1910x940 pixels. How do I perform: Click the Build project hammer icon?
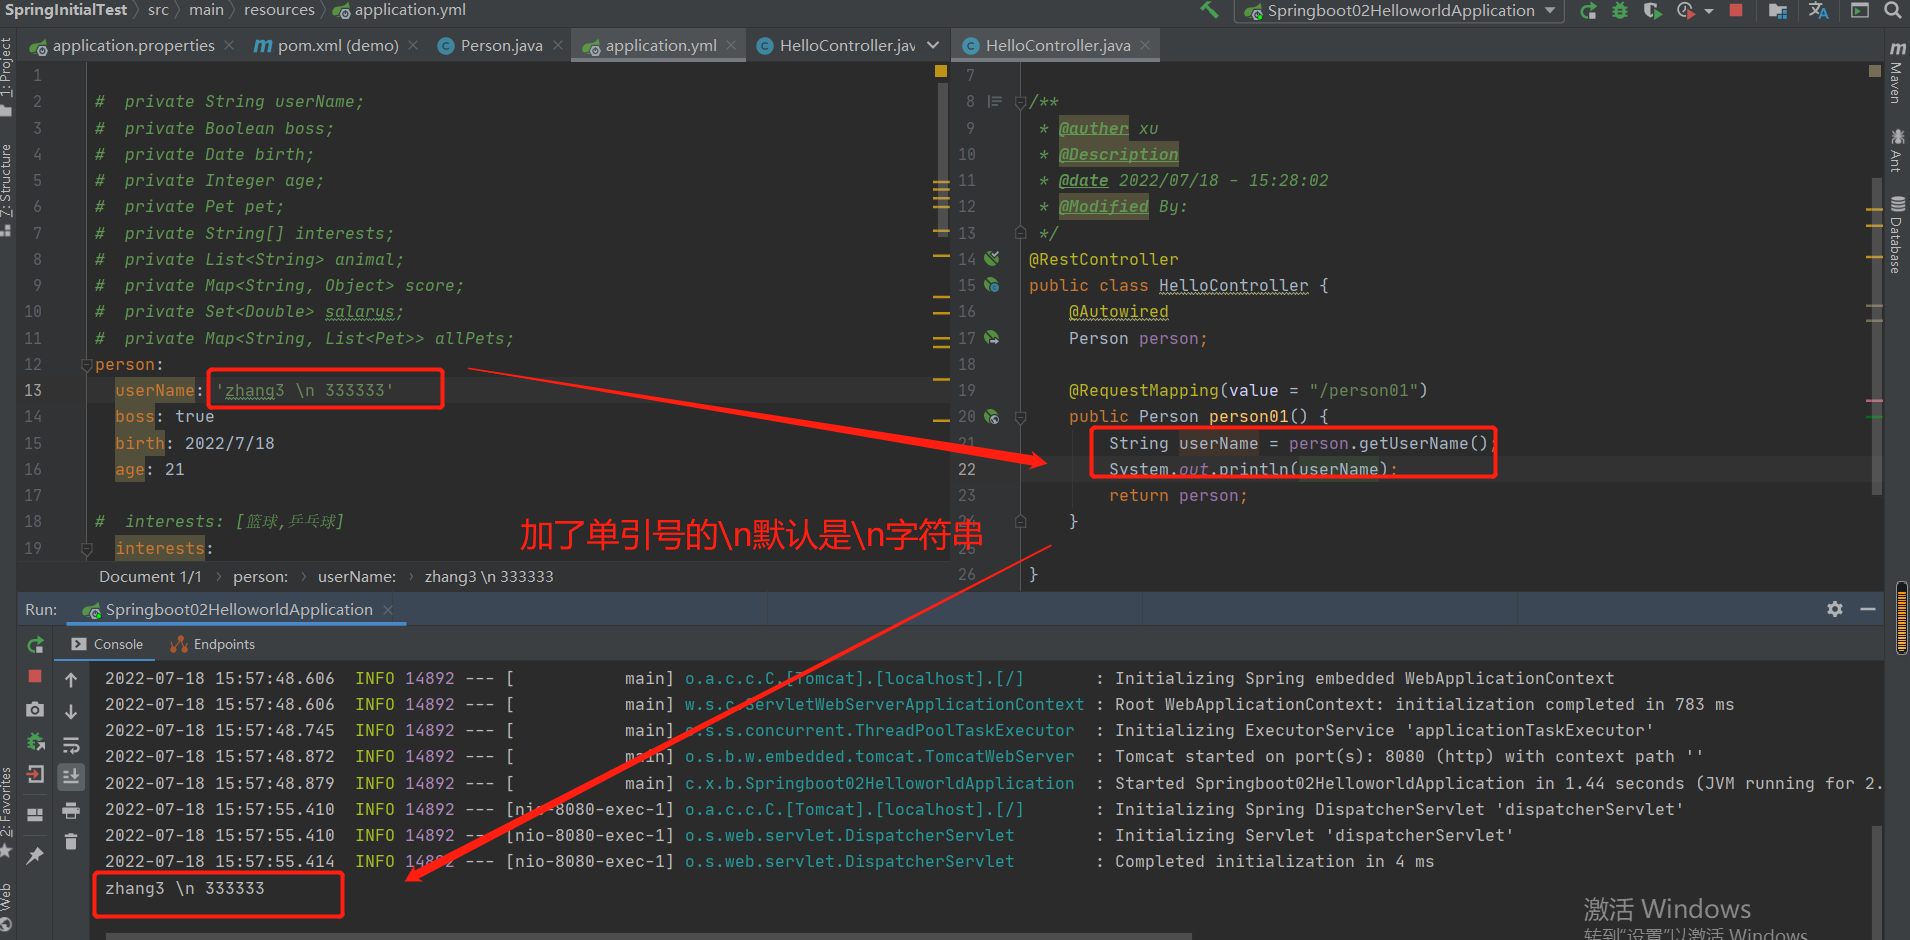click(x=1210, y=10)
